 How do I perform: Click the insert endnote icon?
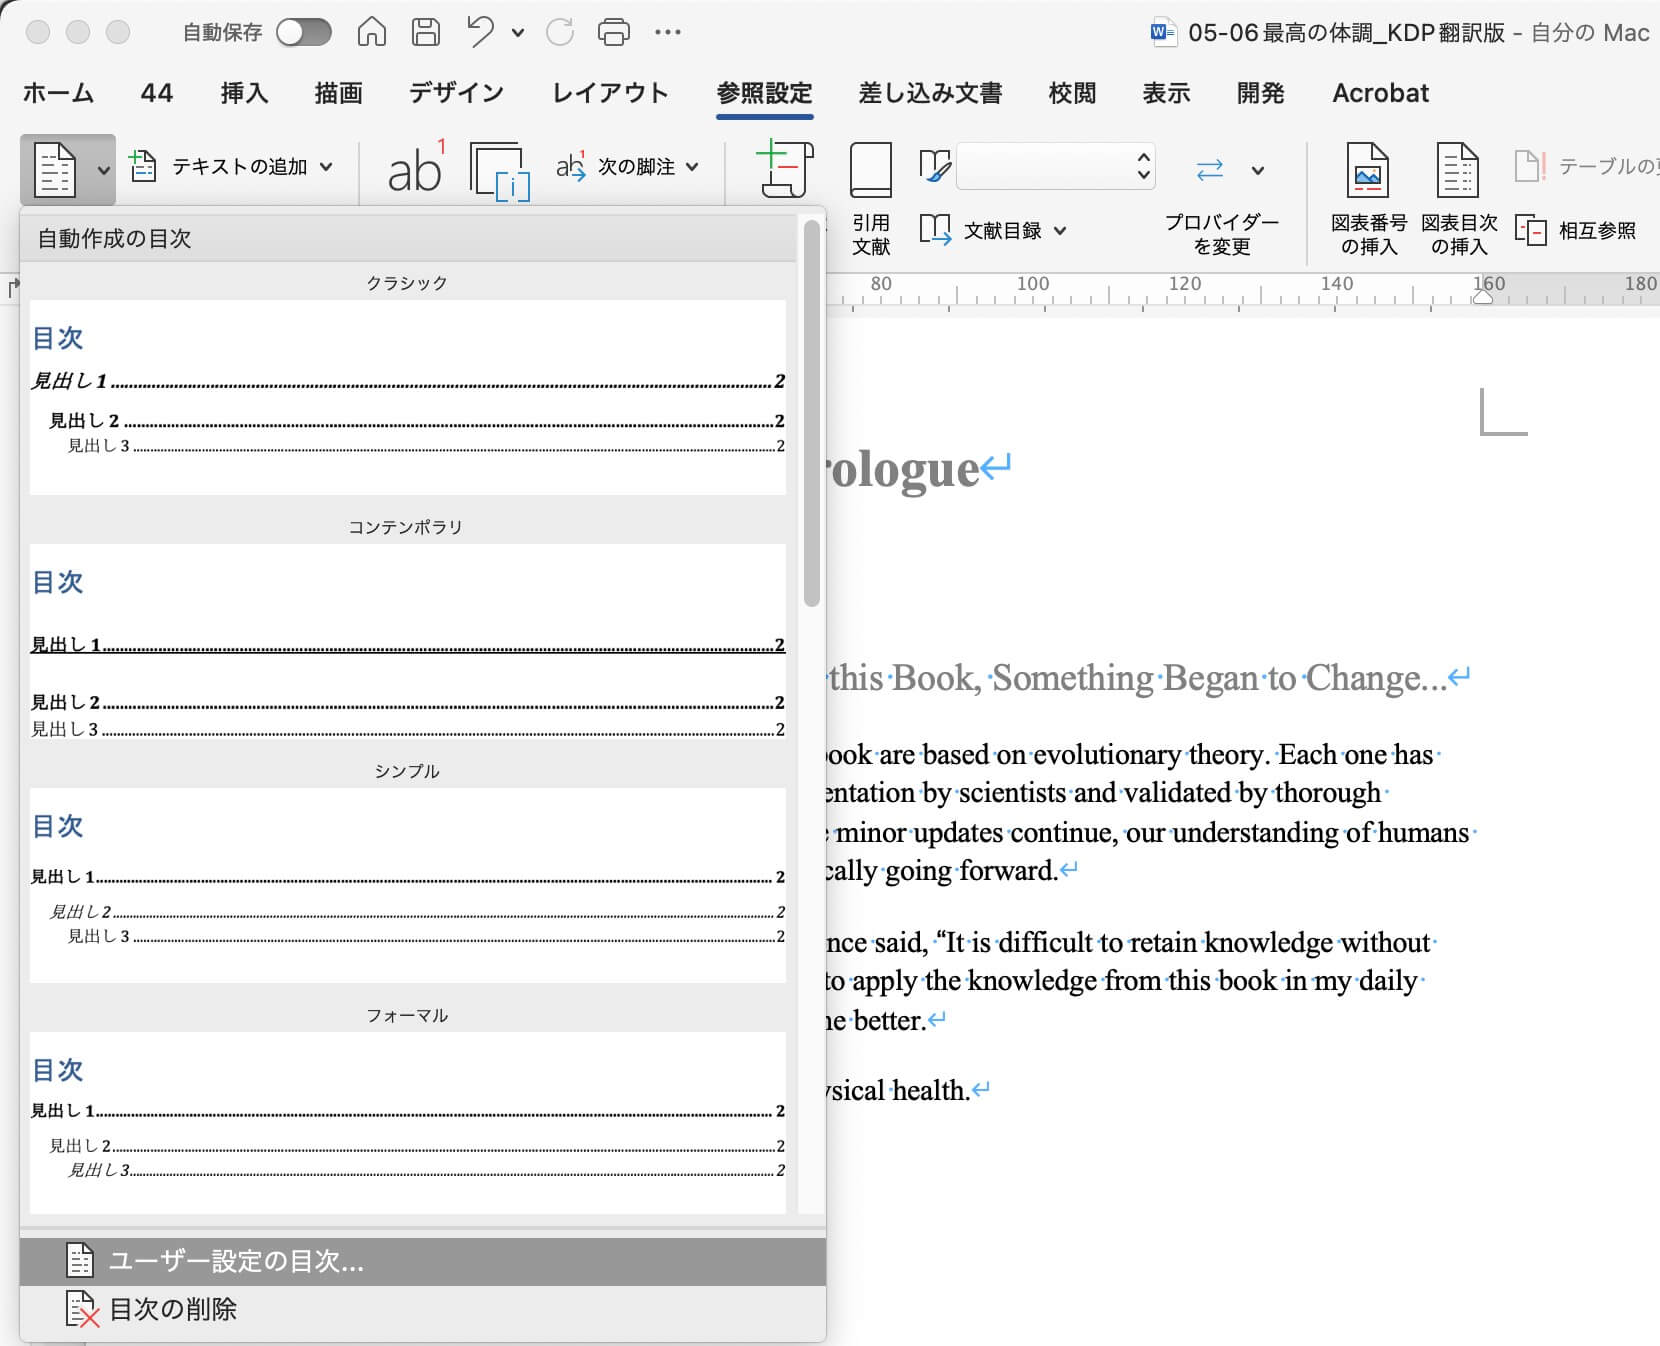coord(499,170)
